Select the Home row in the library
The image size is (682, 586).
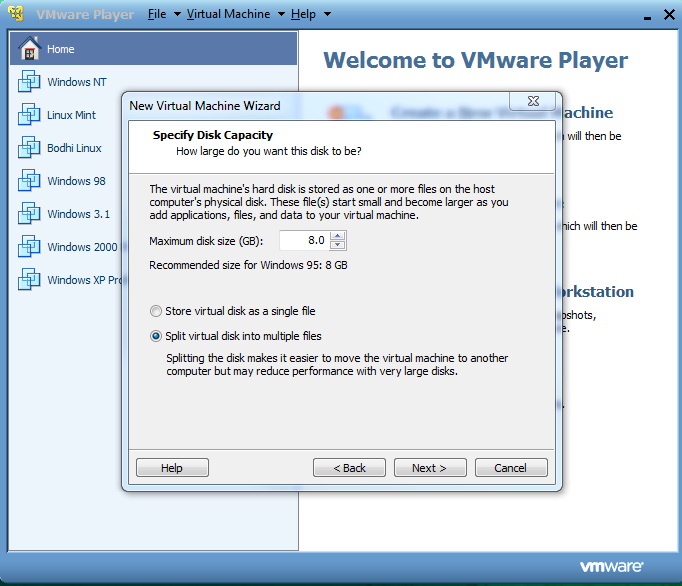pyautogui.click(x=154, y=48)
